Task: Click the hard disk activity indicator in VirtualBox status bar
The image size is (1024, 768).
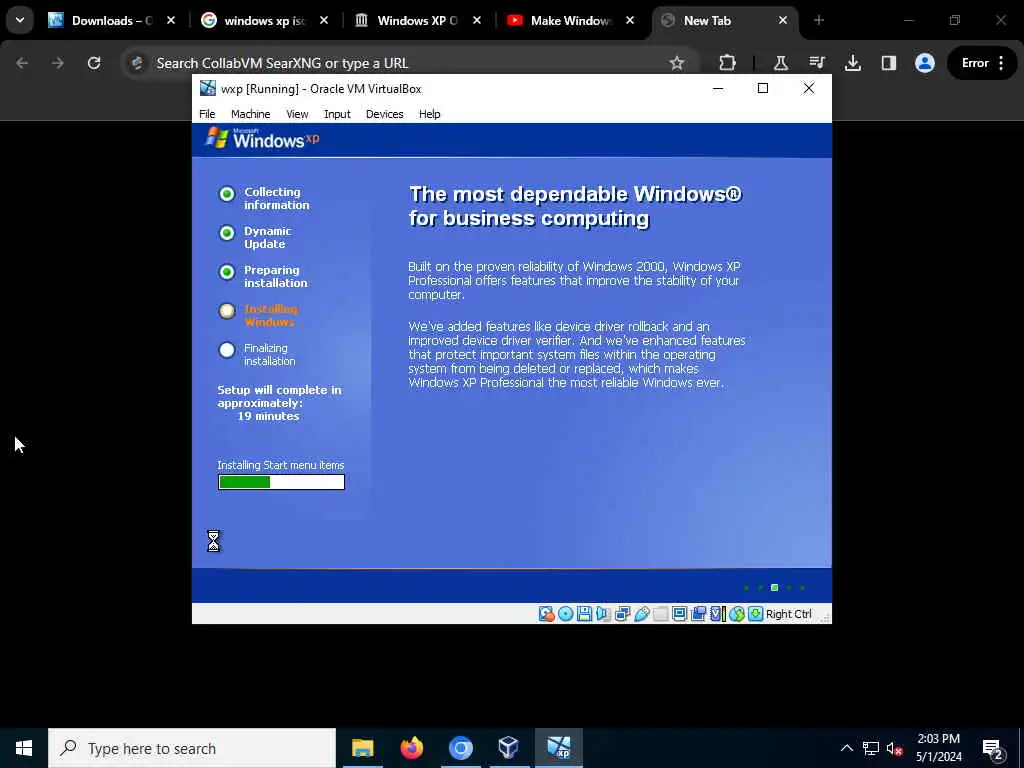Action: [546, 614]
